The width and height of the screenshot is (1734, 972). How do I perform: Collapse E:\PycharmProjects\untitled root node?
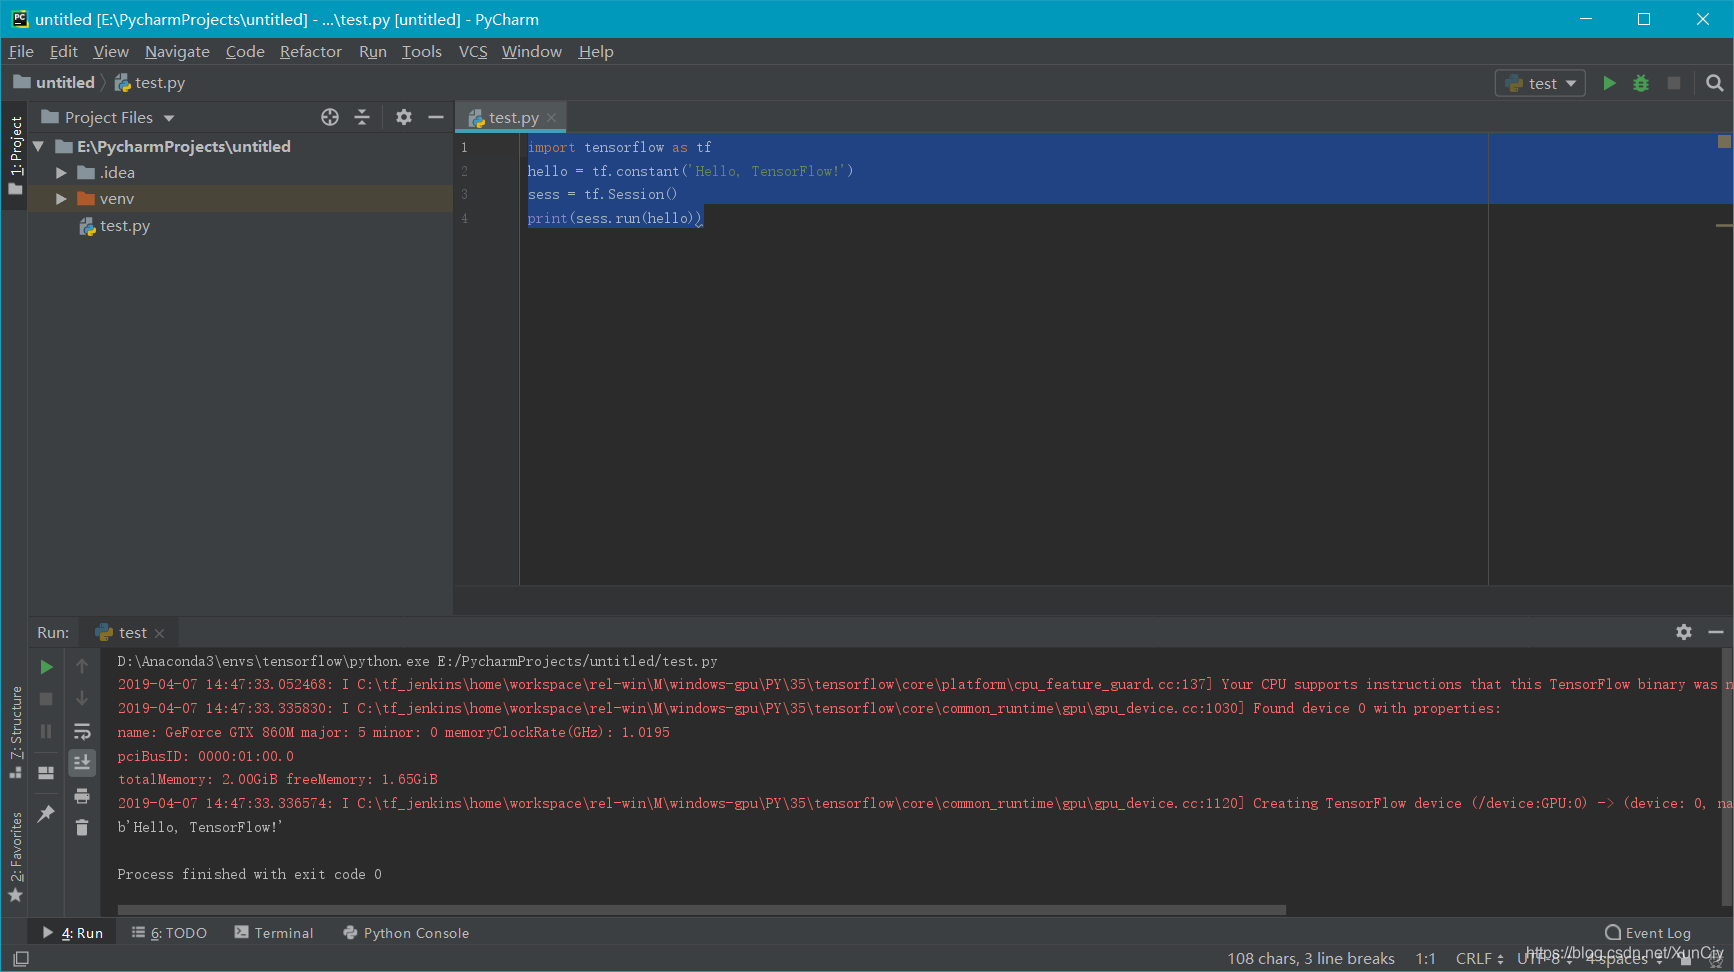38,146
